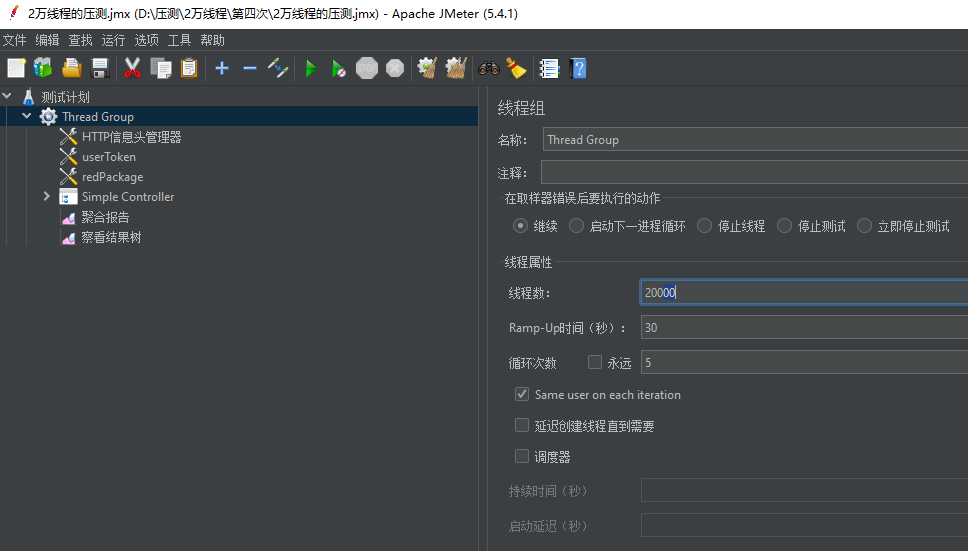This screenshot has width=968, height=551.
Task: Click the 持续时间（秒）field
Action: click(x=804, y=491)
